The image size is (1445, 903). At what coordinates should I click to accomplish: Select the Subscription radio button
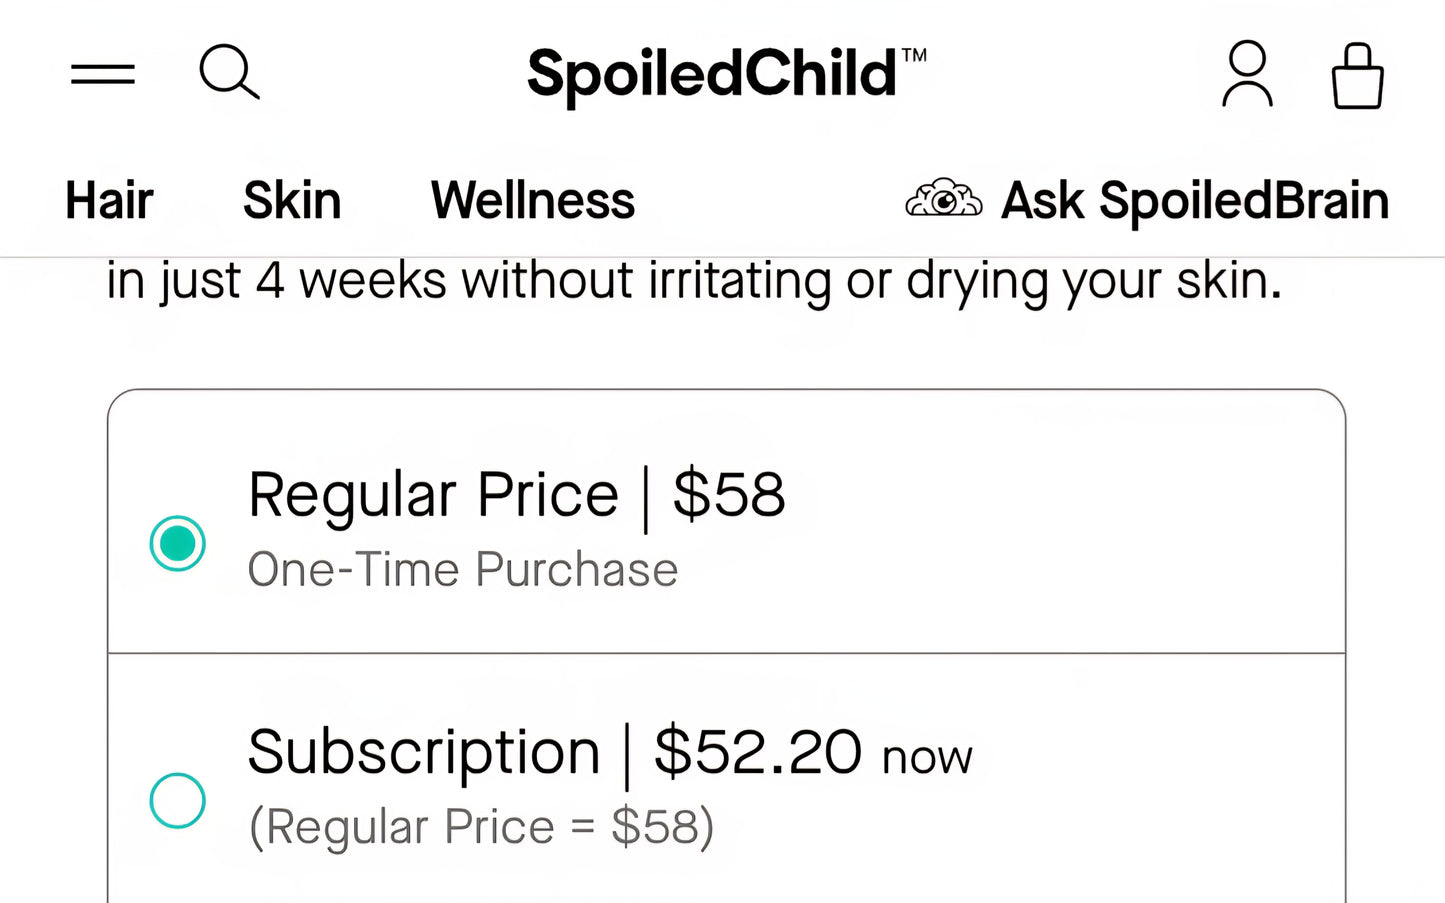178,800
